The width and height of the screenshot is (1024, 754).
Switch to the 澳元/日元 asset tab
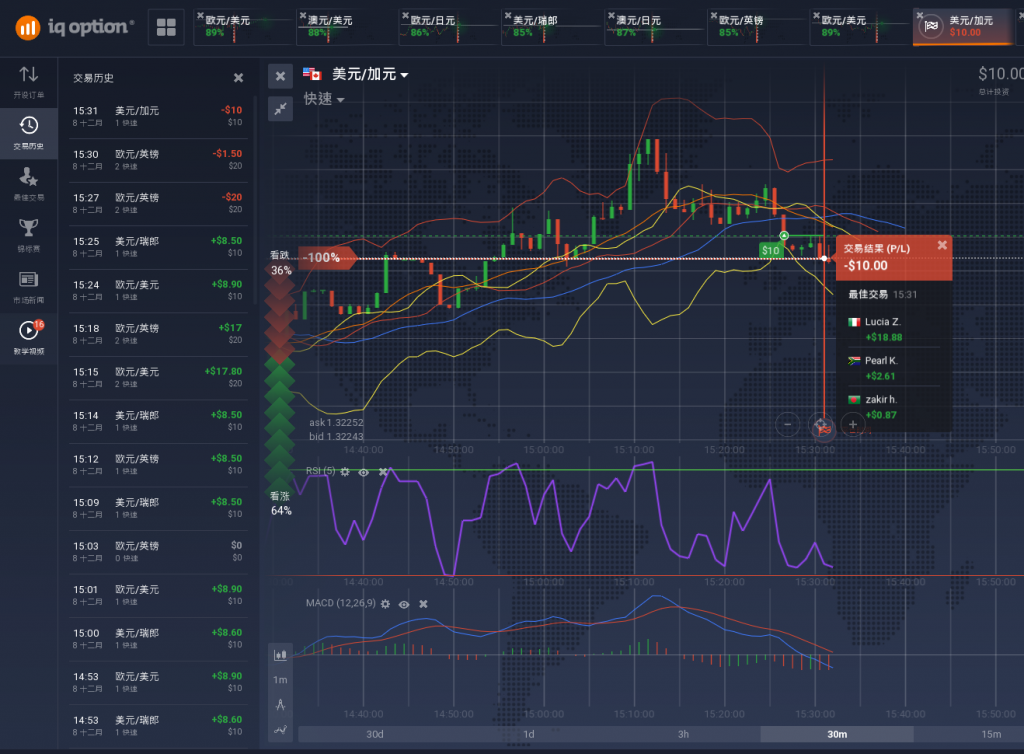pos(650,26)
